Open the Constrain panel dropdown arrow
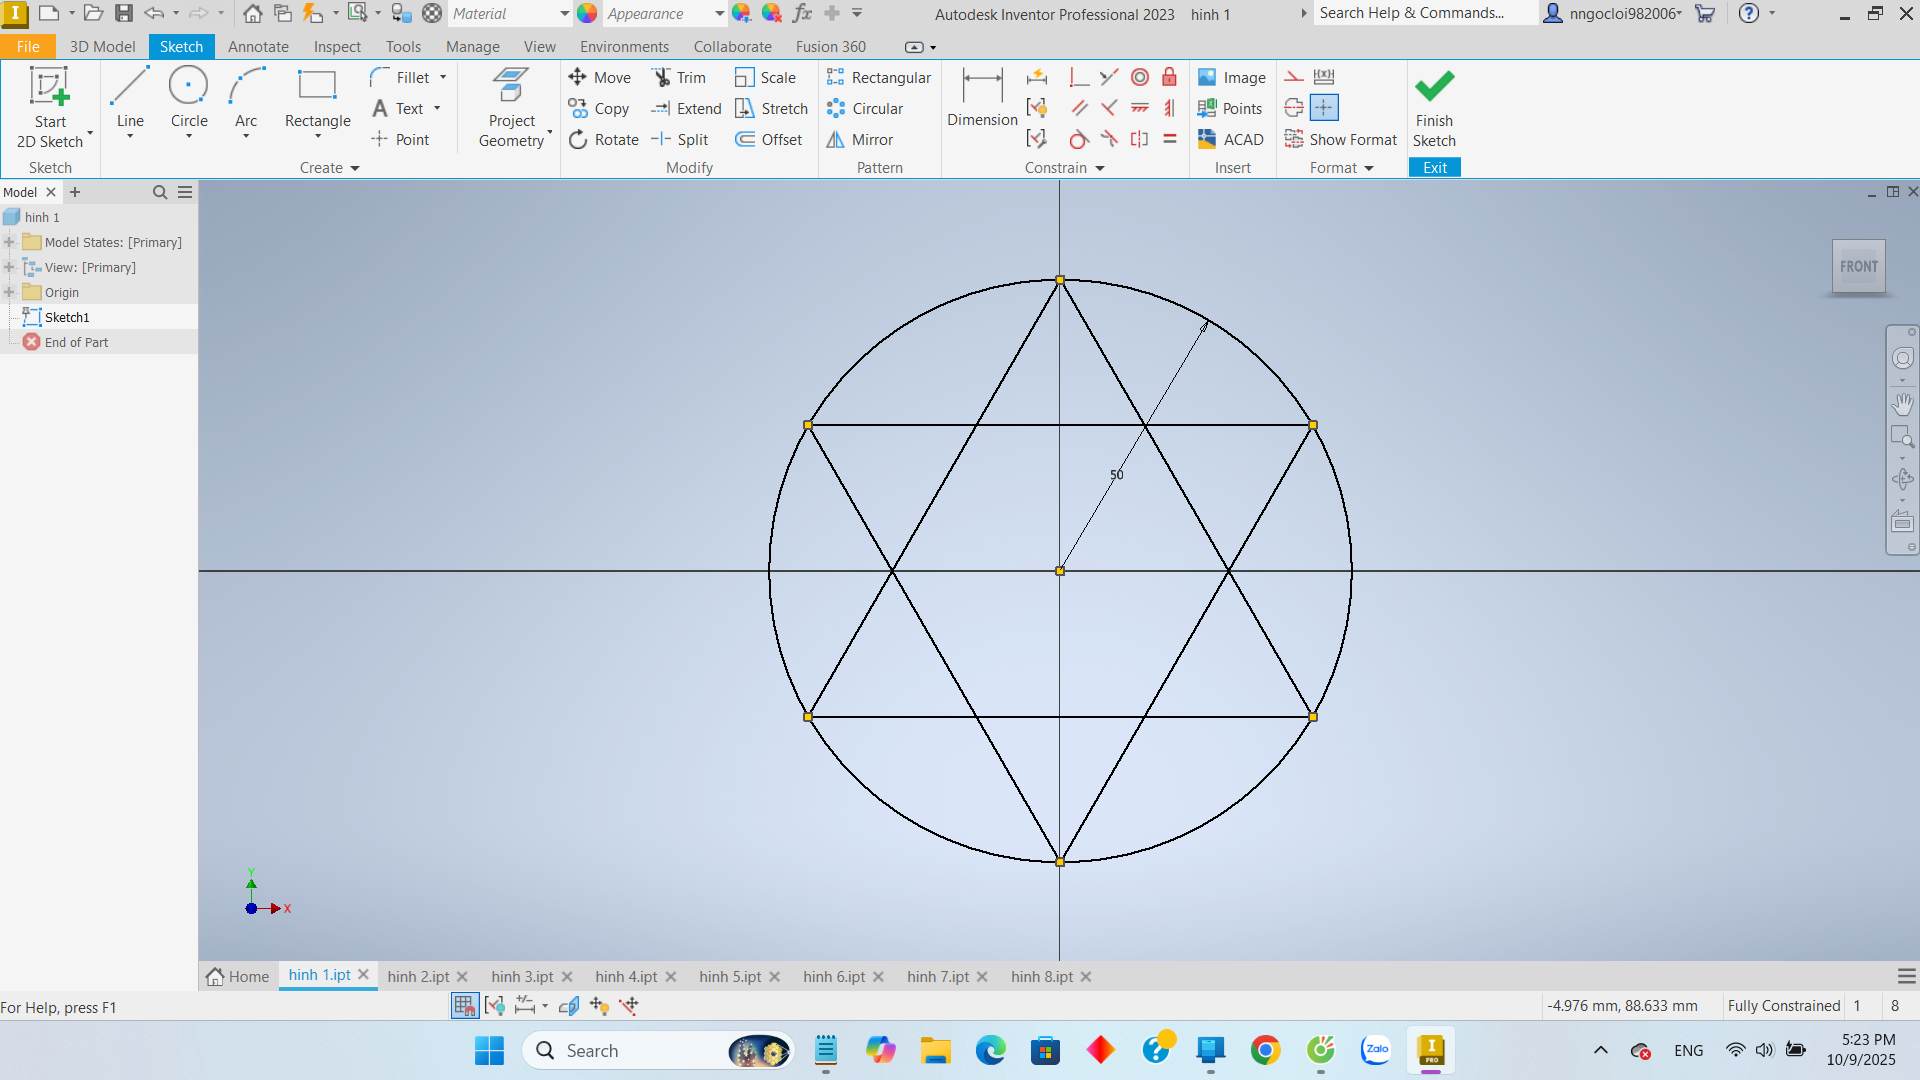 (1100, 169)
